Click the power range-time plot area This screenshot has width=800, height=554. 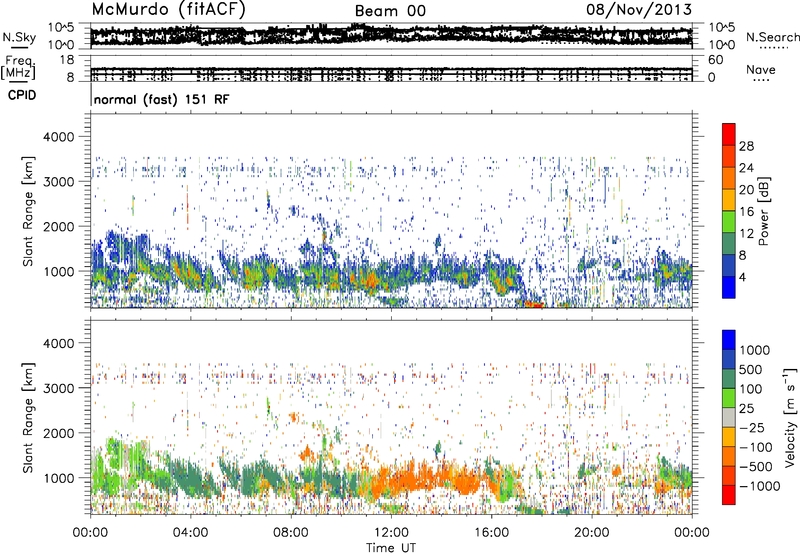point(391,211)
